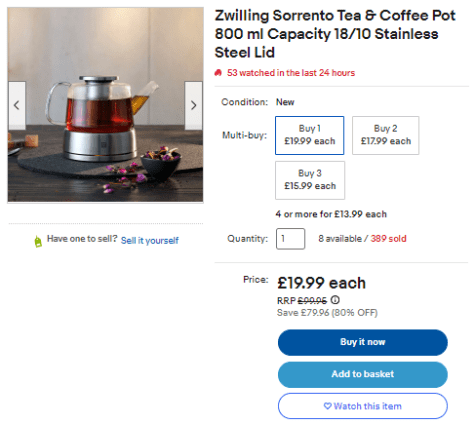475x424 pixels.
Task: Click the Quantity input field
Action: (290, 239)
